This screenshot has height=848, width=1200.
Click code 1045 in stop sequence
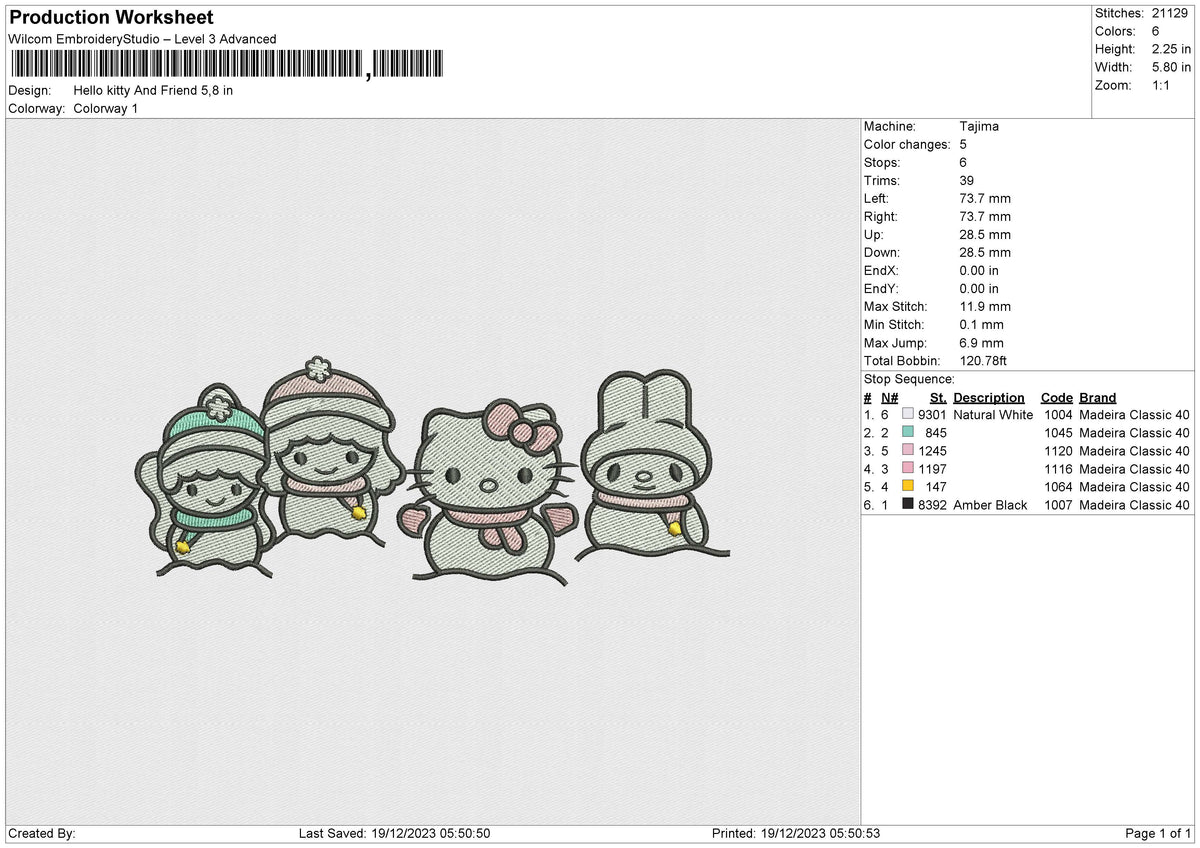coord(1056,433)
